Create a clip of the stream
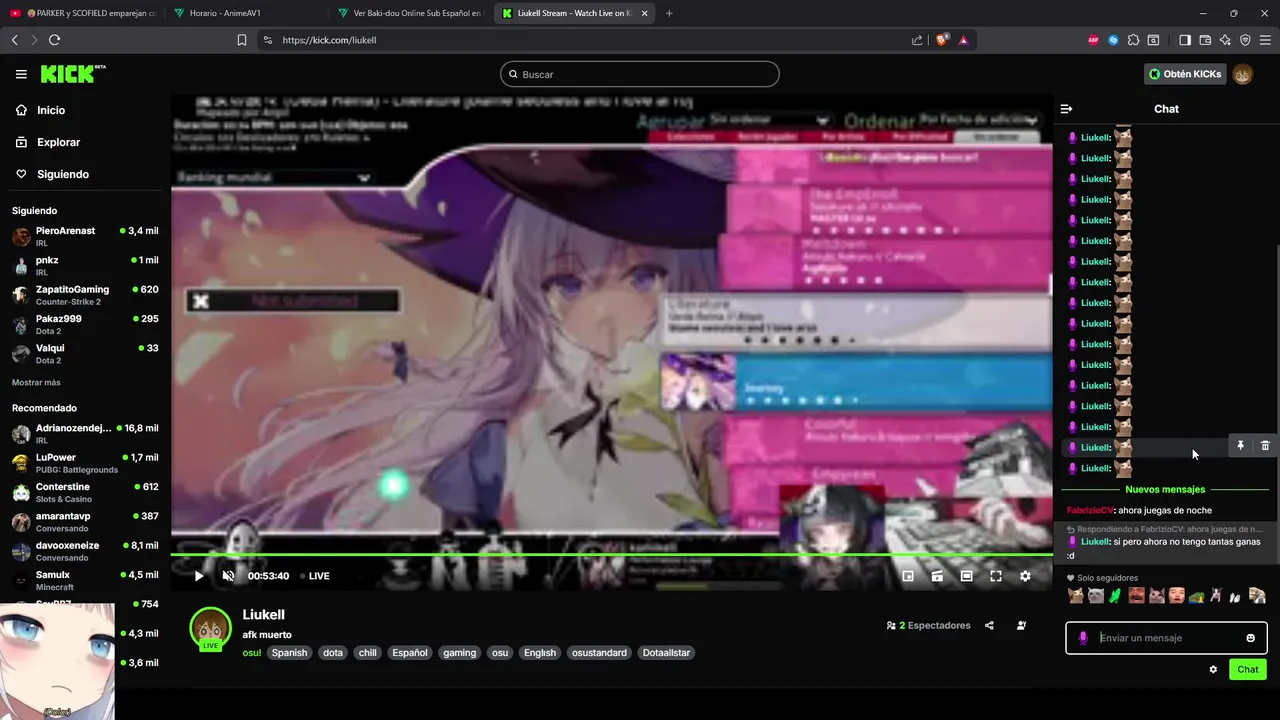Screen dimensions: 1280x720 coord(937,576)
